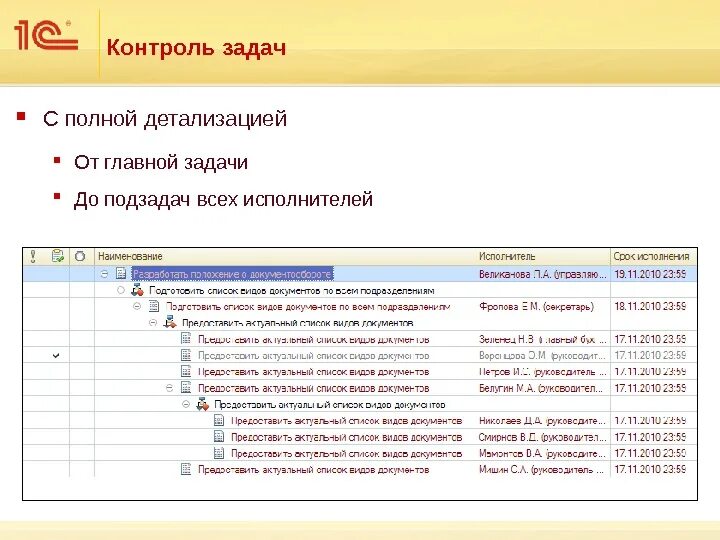720x540 pixels.
Task: Click executor 'Зеленец Н.В.' cell
Action: [x=543, y=339]
